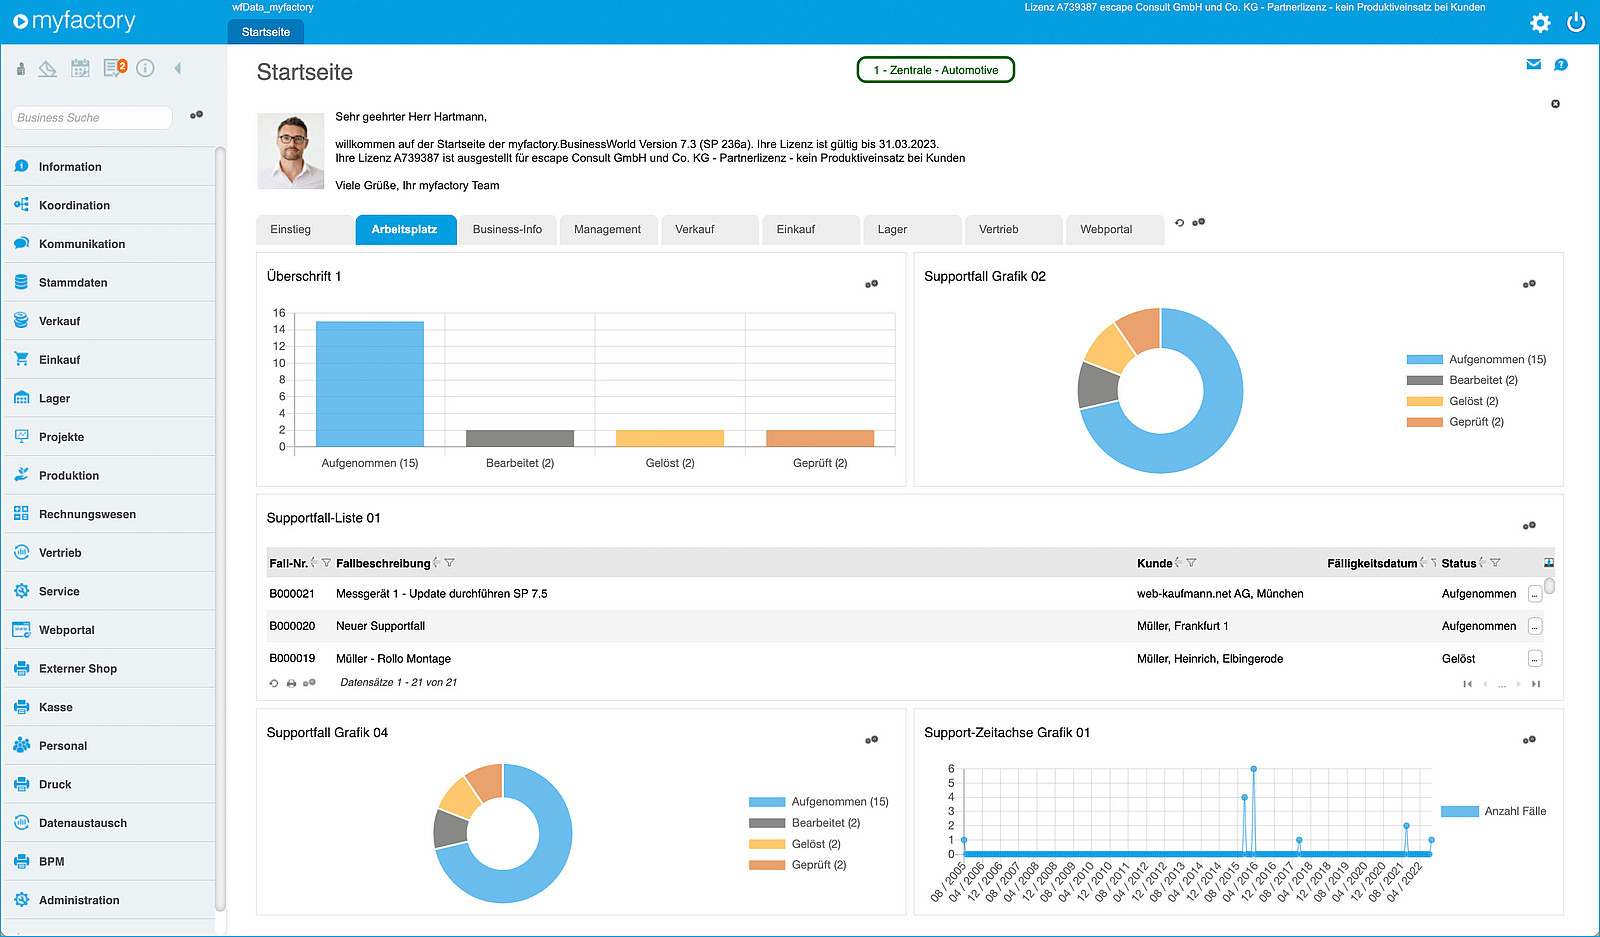This screenshot has width=1600, height=937.
Task: Open the mail envelope icon
Action: [1534, 65]
